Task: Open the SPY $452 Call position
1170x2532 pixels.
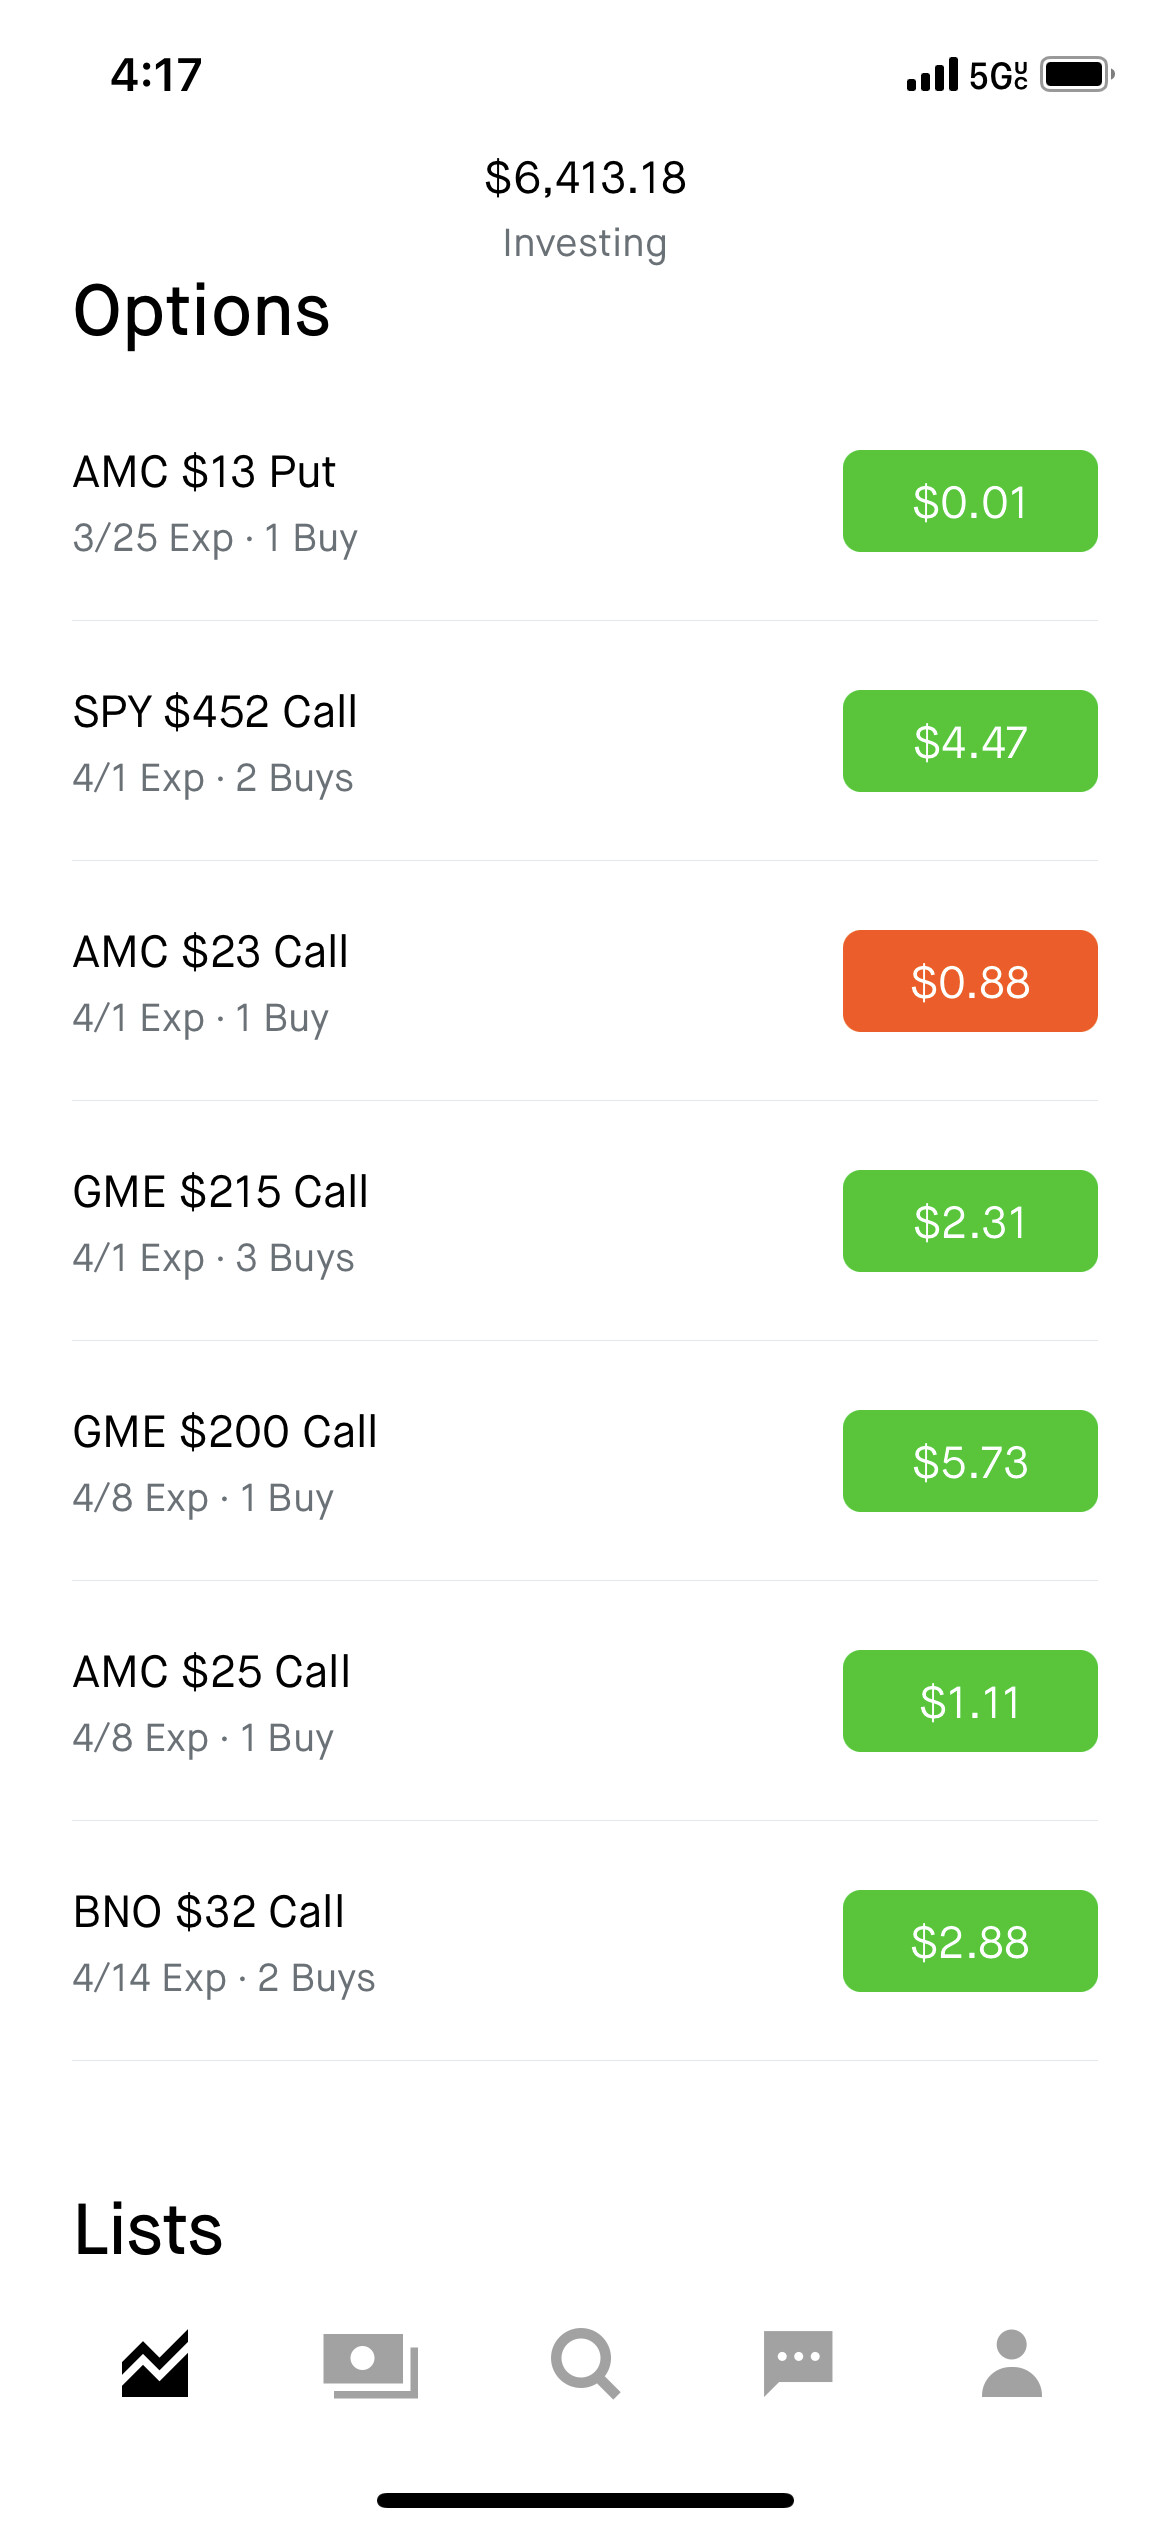Action: pos(585,742)
